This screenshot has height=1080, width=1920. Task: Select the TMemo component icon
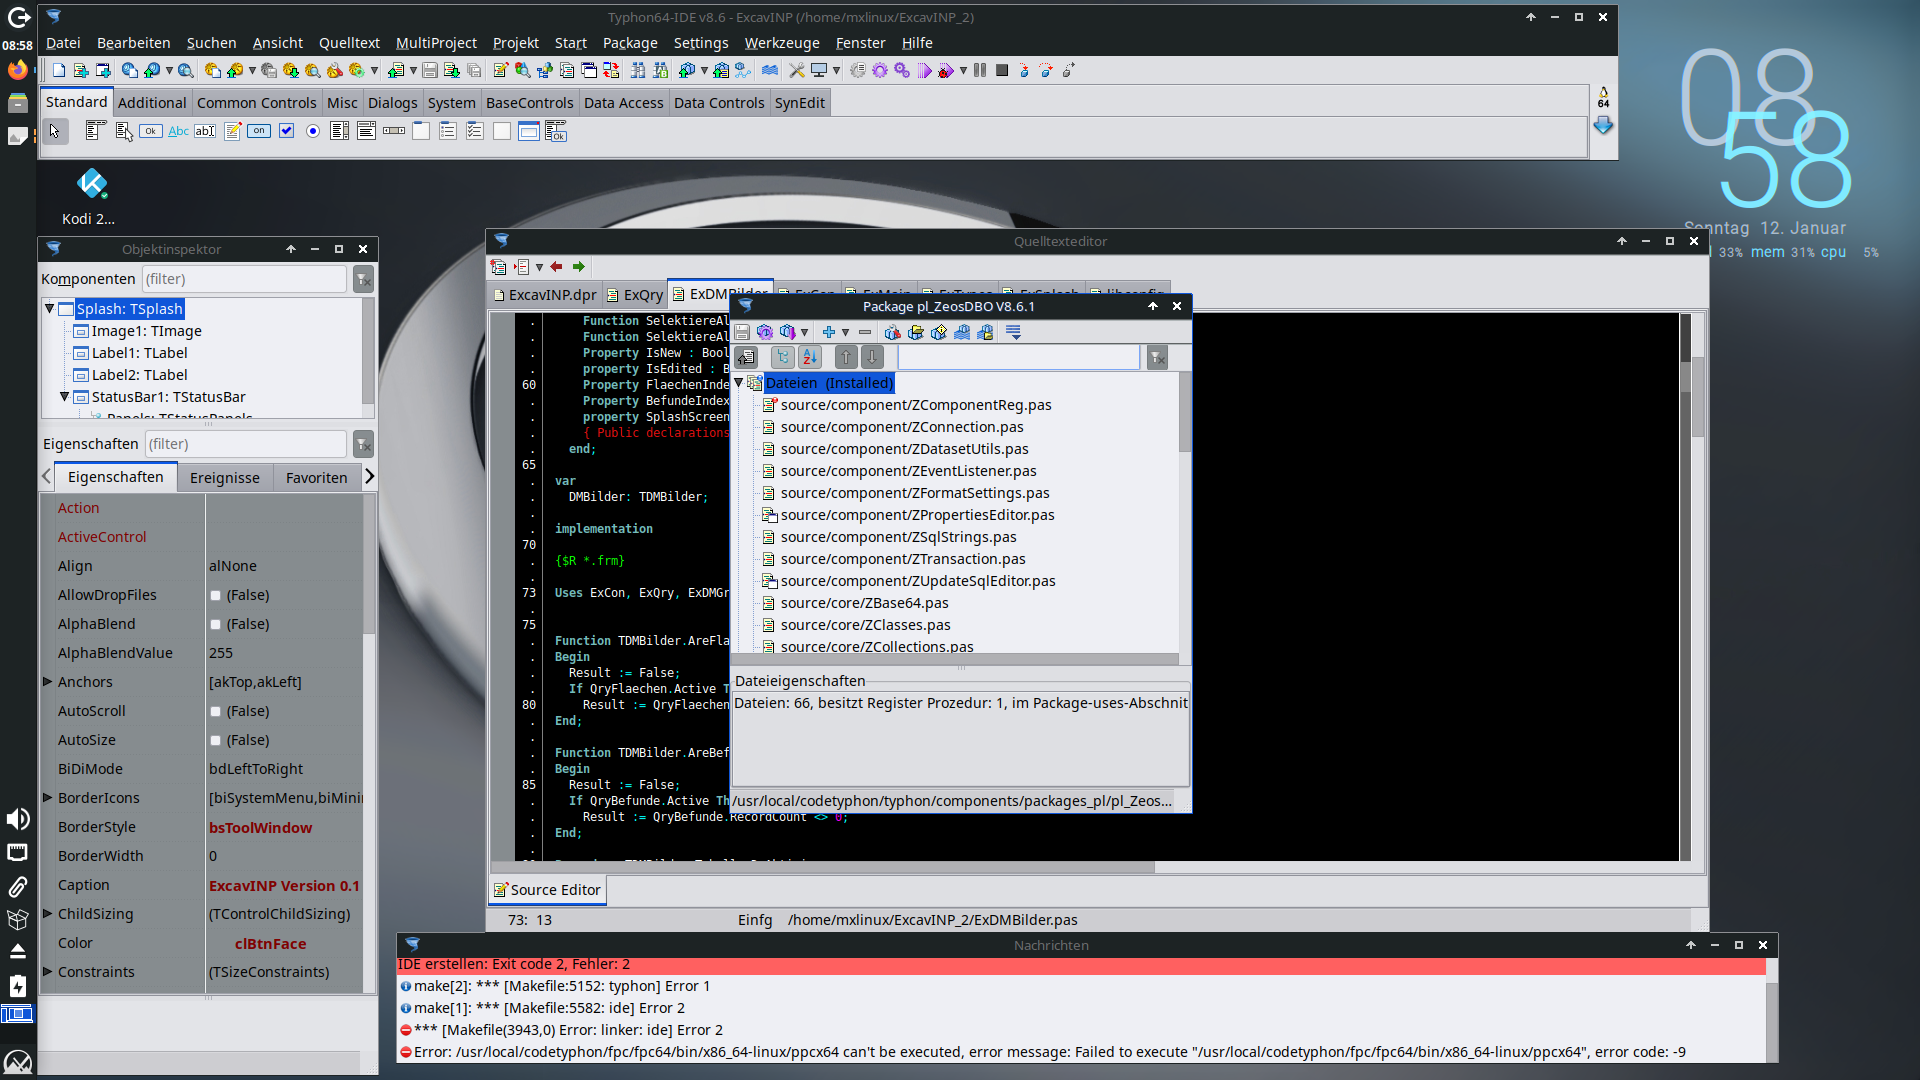[232, 131]
